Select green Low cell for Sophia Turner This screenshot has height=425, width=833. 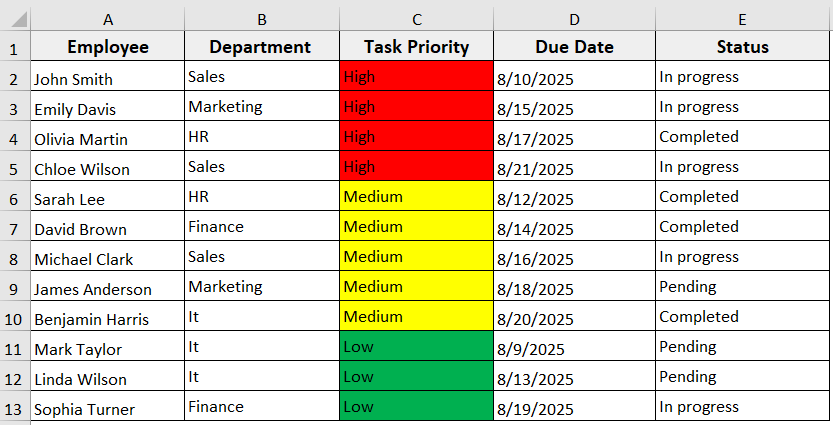coord(416,407)
